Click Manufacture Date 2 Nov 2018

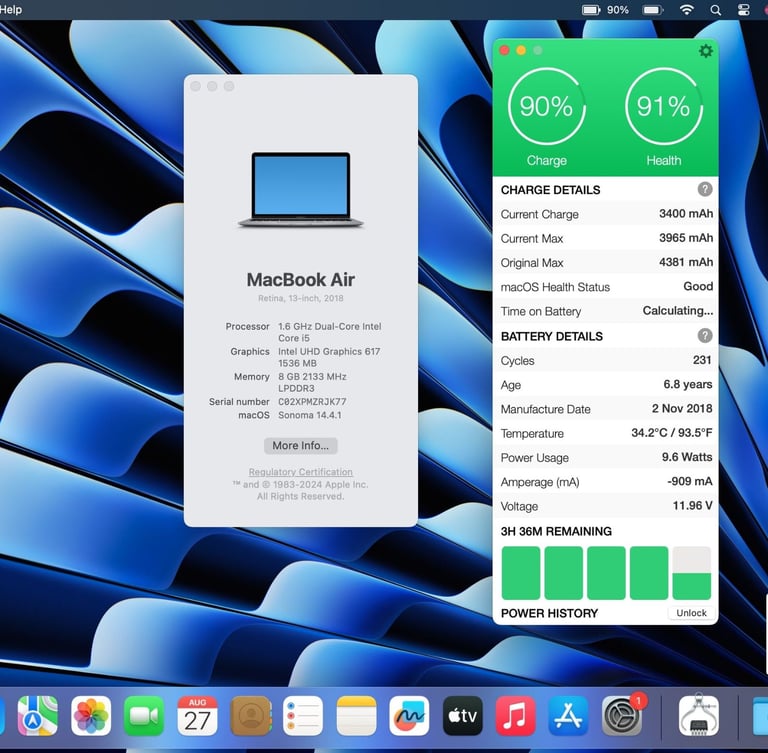pos(682,409)
